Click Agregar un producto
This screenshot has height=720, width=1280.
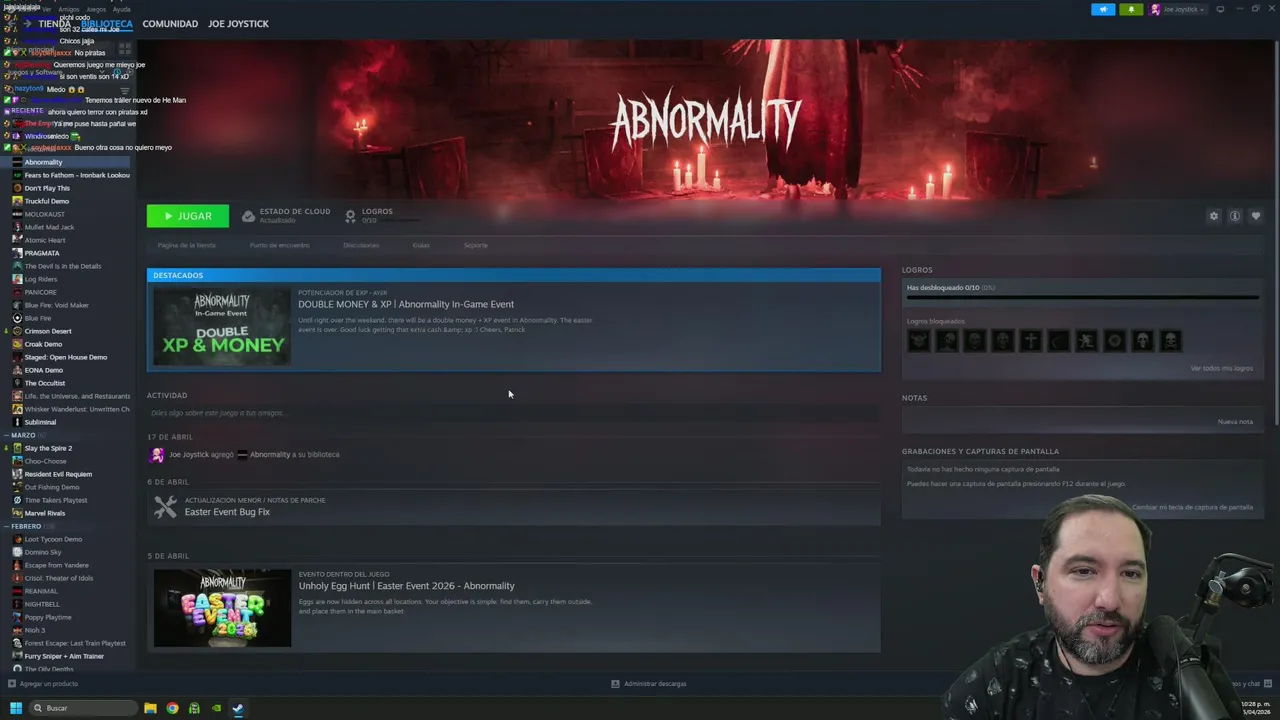coord(43,684)
